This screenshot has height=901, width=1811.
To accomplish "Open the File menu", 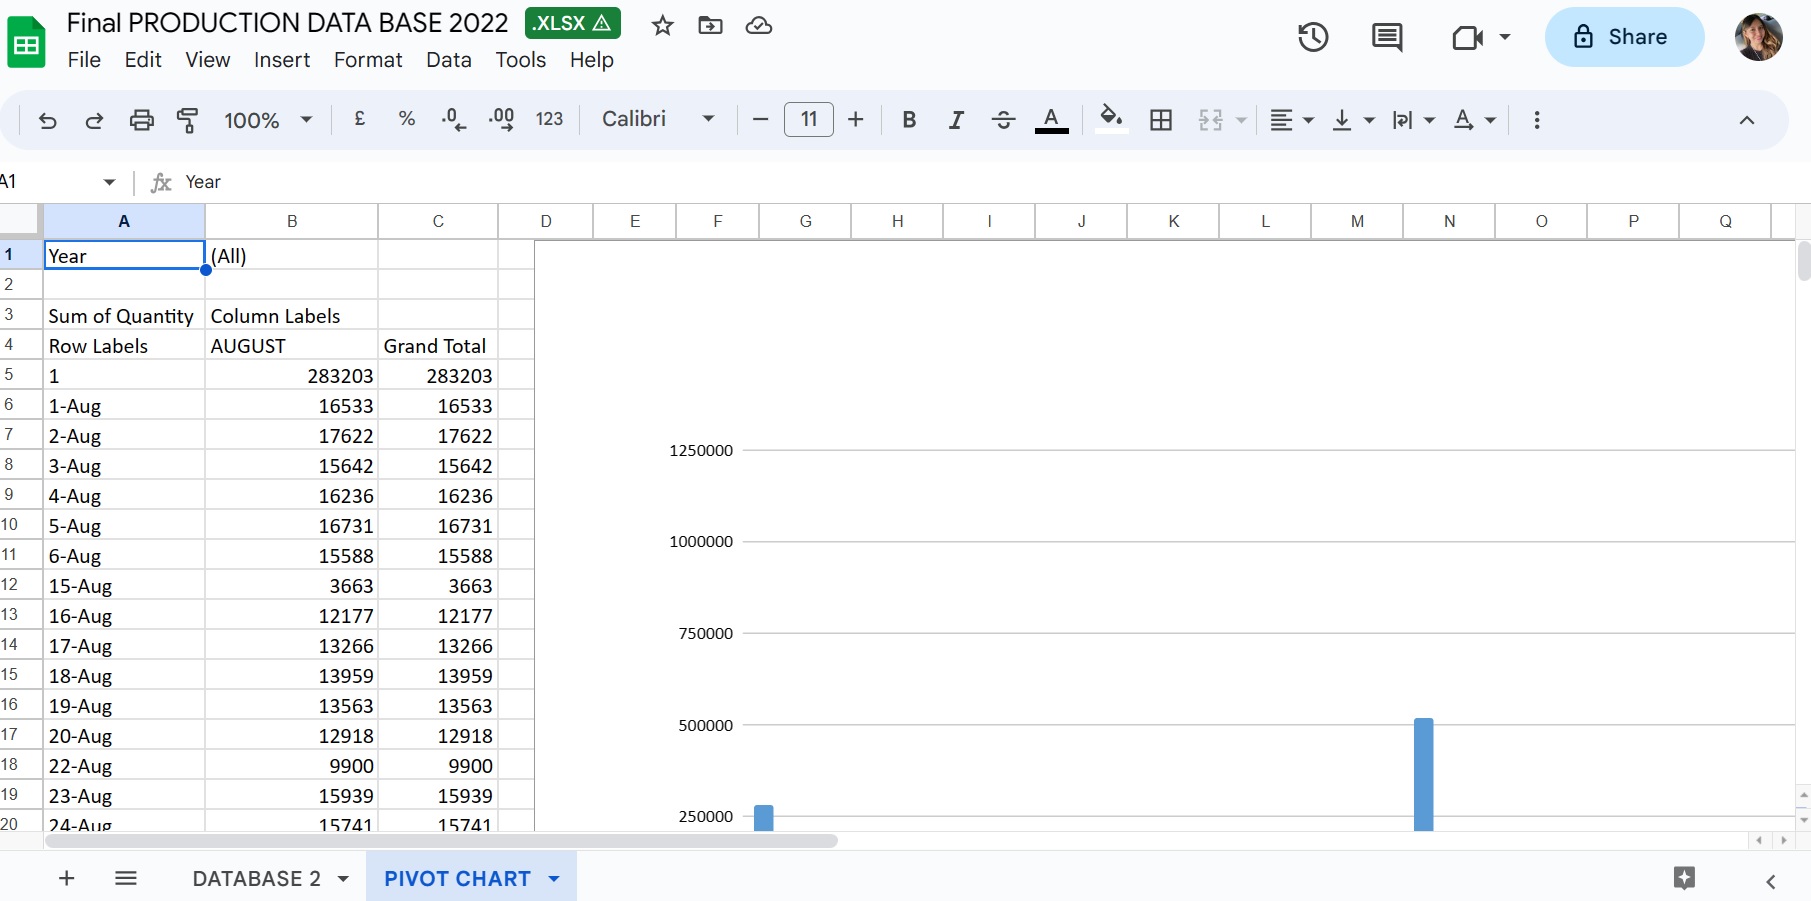I will click(x=84, y=60).
